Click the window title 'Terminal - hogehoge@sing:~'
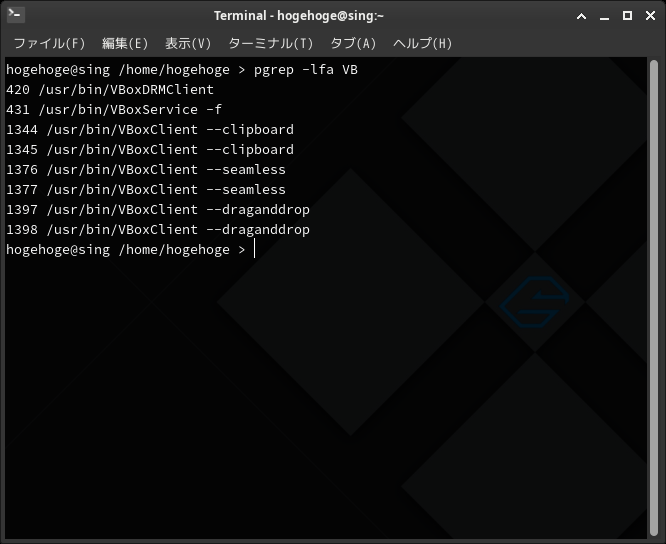The image size is (666, 544). [x=299, y=16]
